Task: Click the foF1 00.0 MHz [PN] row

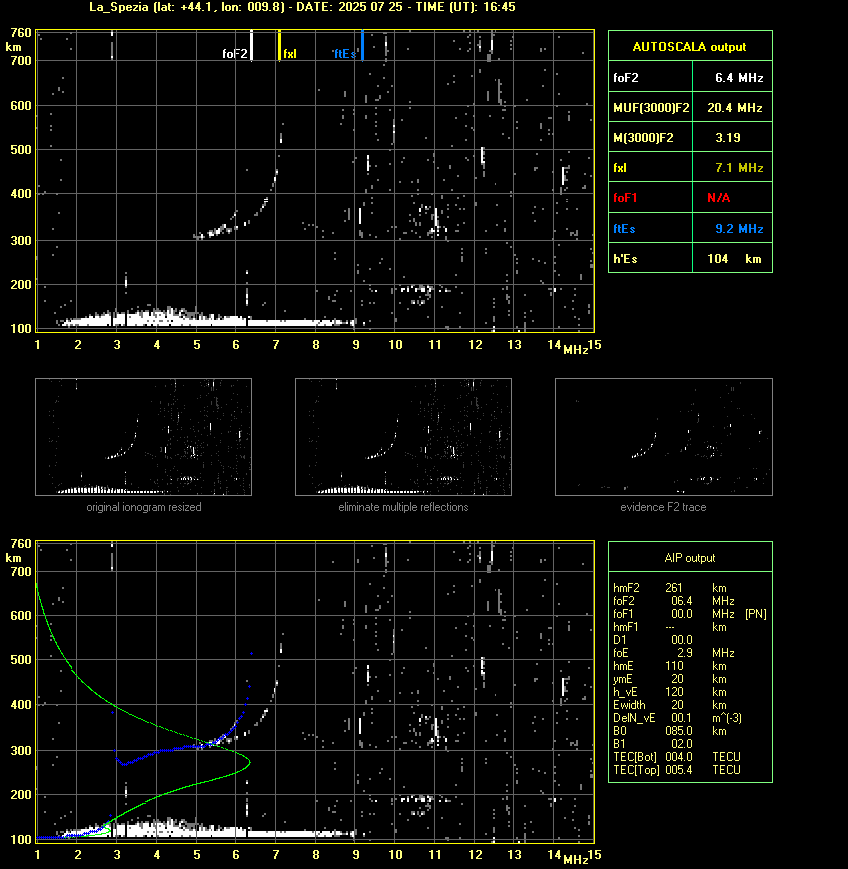Action: pyautogui.click(x=690, y=614)
